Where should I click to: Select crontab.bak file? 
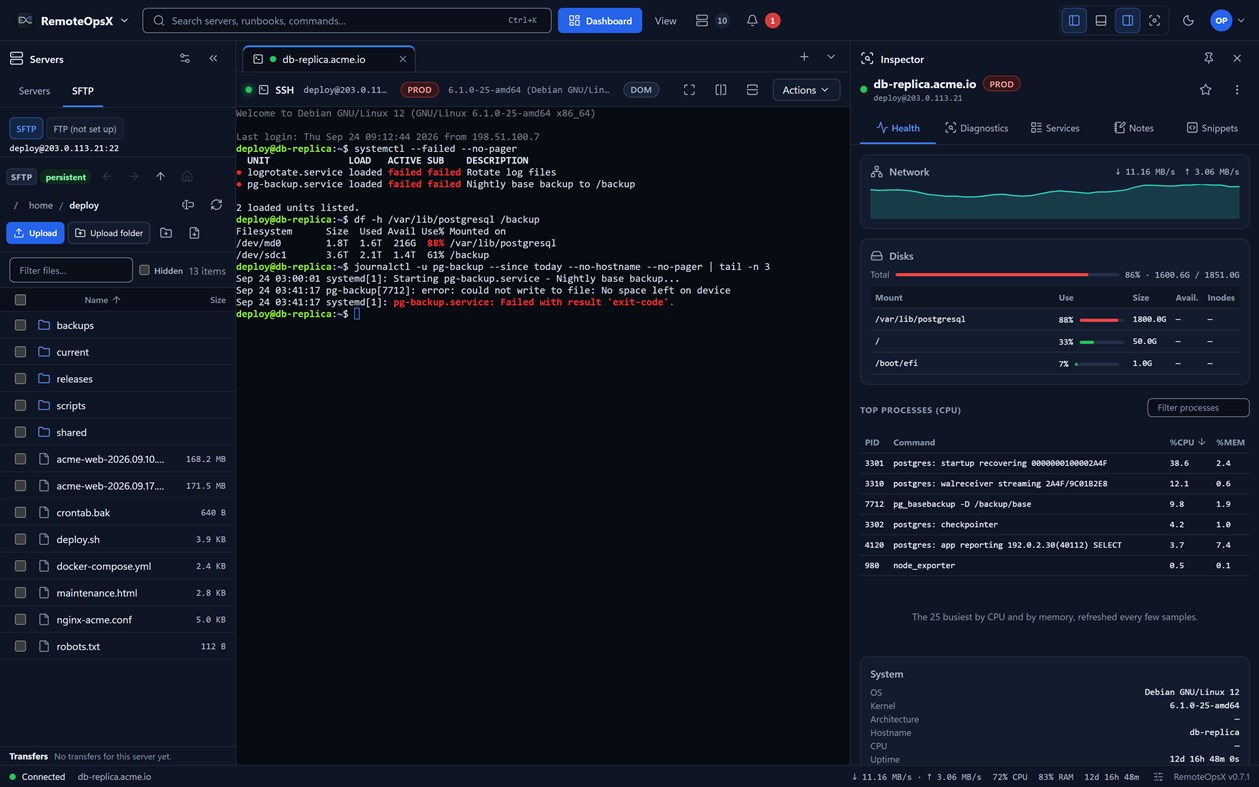[117, 512]
